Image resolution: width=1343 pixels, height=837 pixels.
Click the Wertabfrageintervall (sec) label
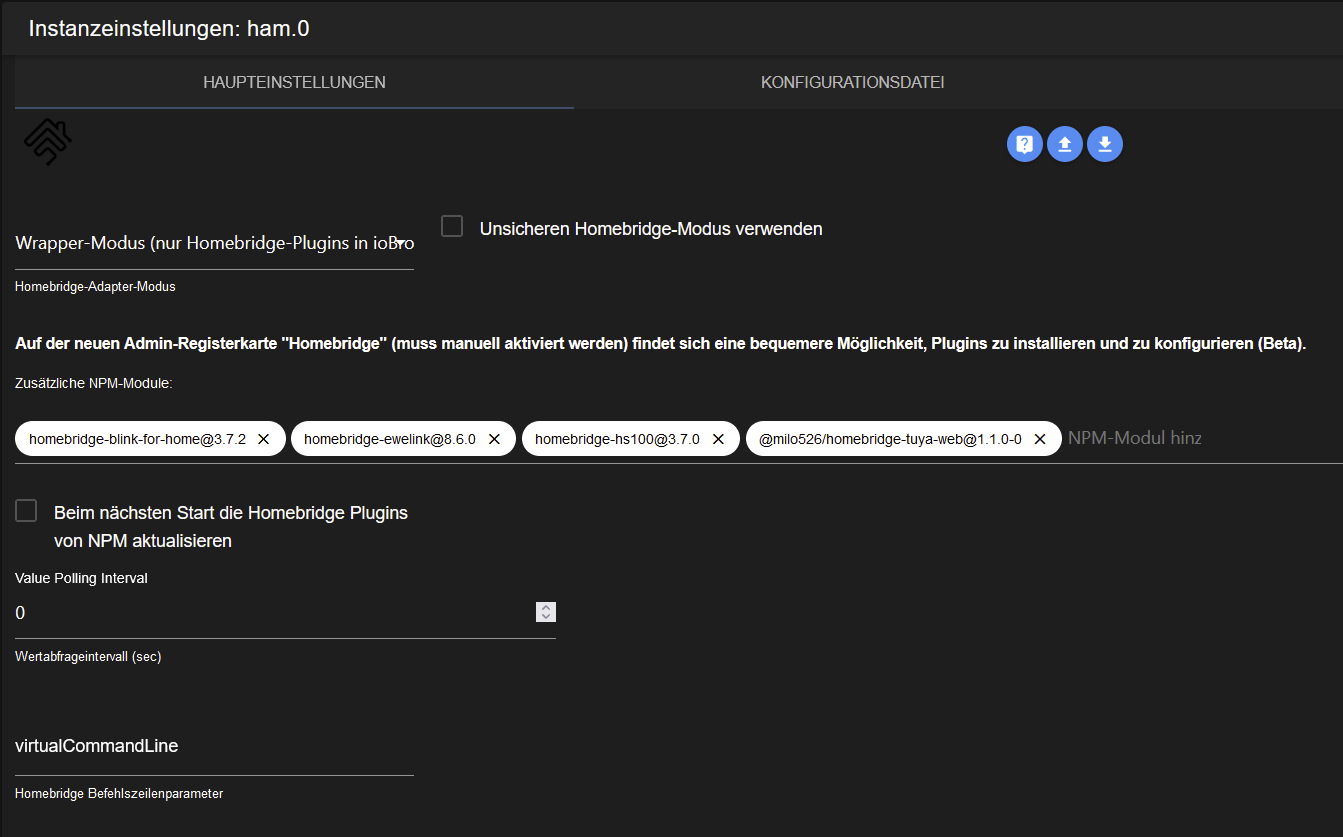point(88,657)
